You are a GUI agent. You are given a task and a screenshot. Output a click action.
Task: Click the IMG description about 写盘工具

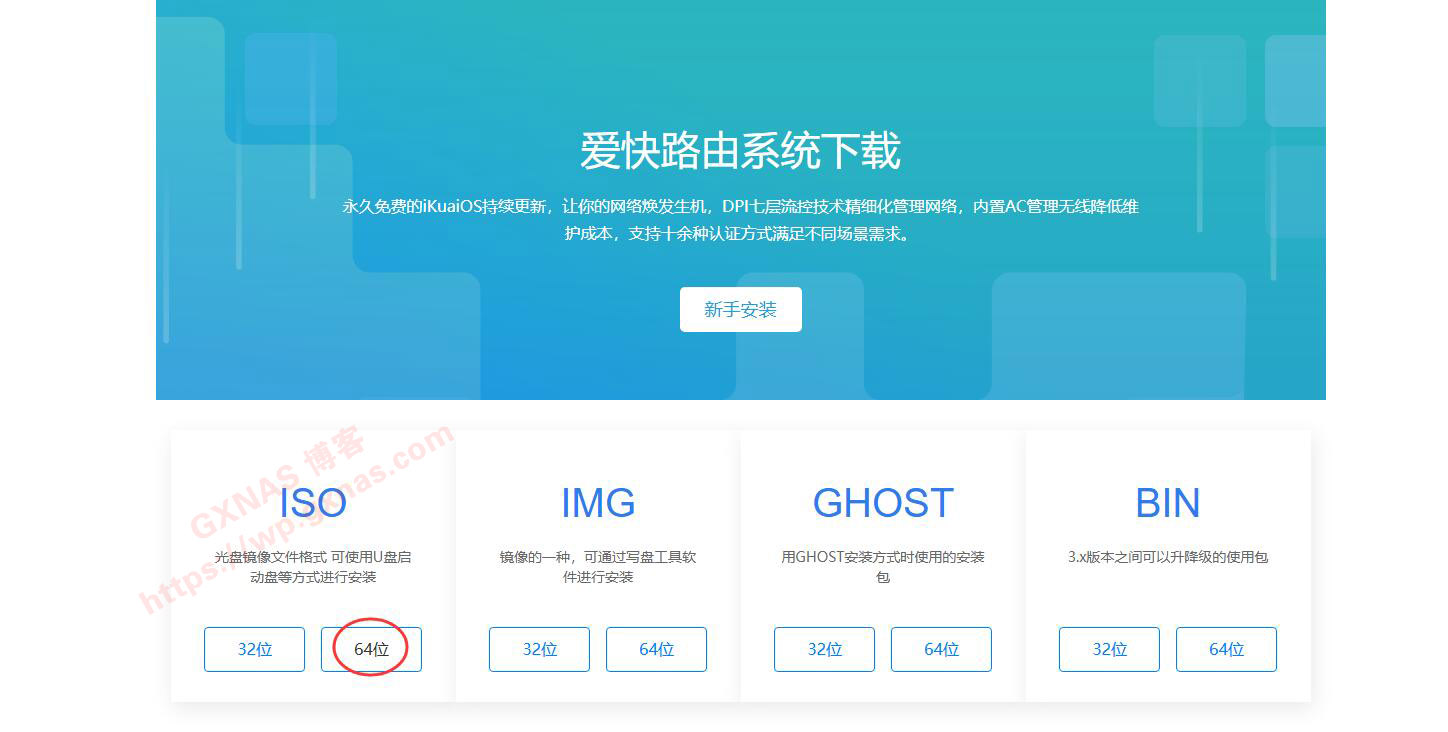(x=598, y=567)
